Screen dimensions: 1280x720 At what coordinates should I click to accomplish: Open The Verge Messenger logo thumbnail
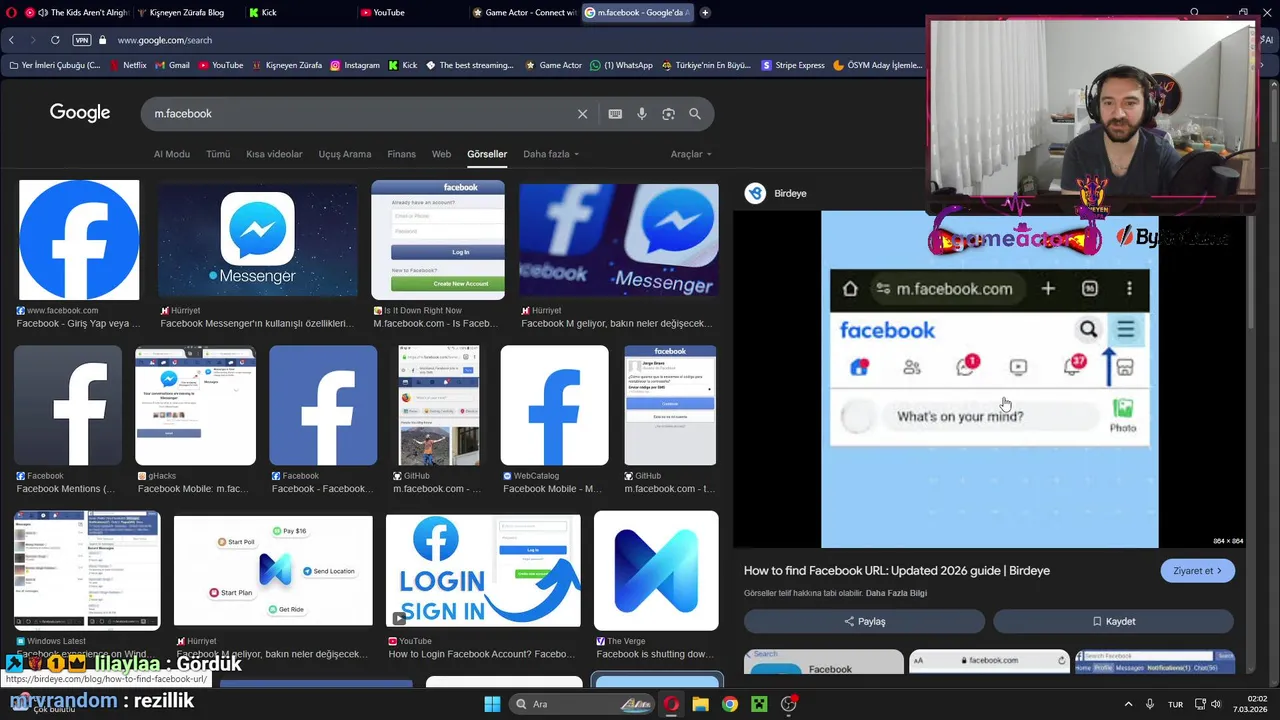click(x=656, y=570)
